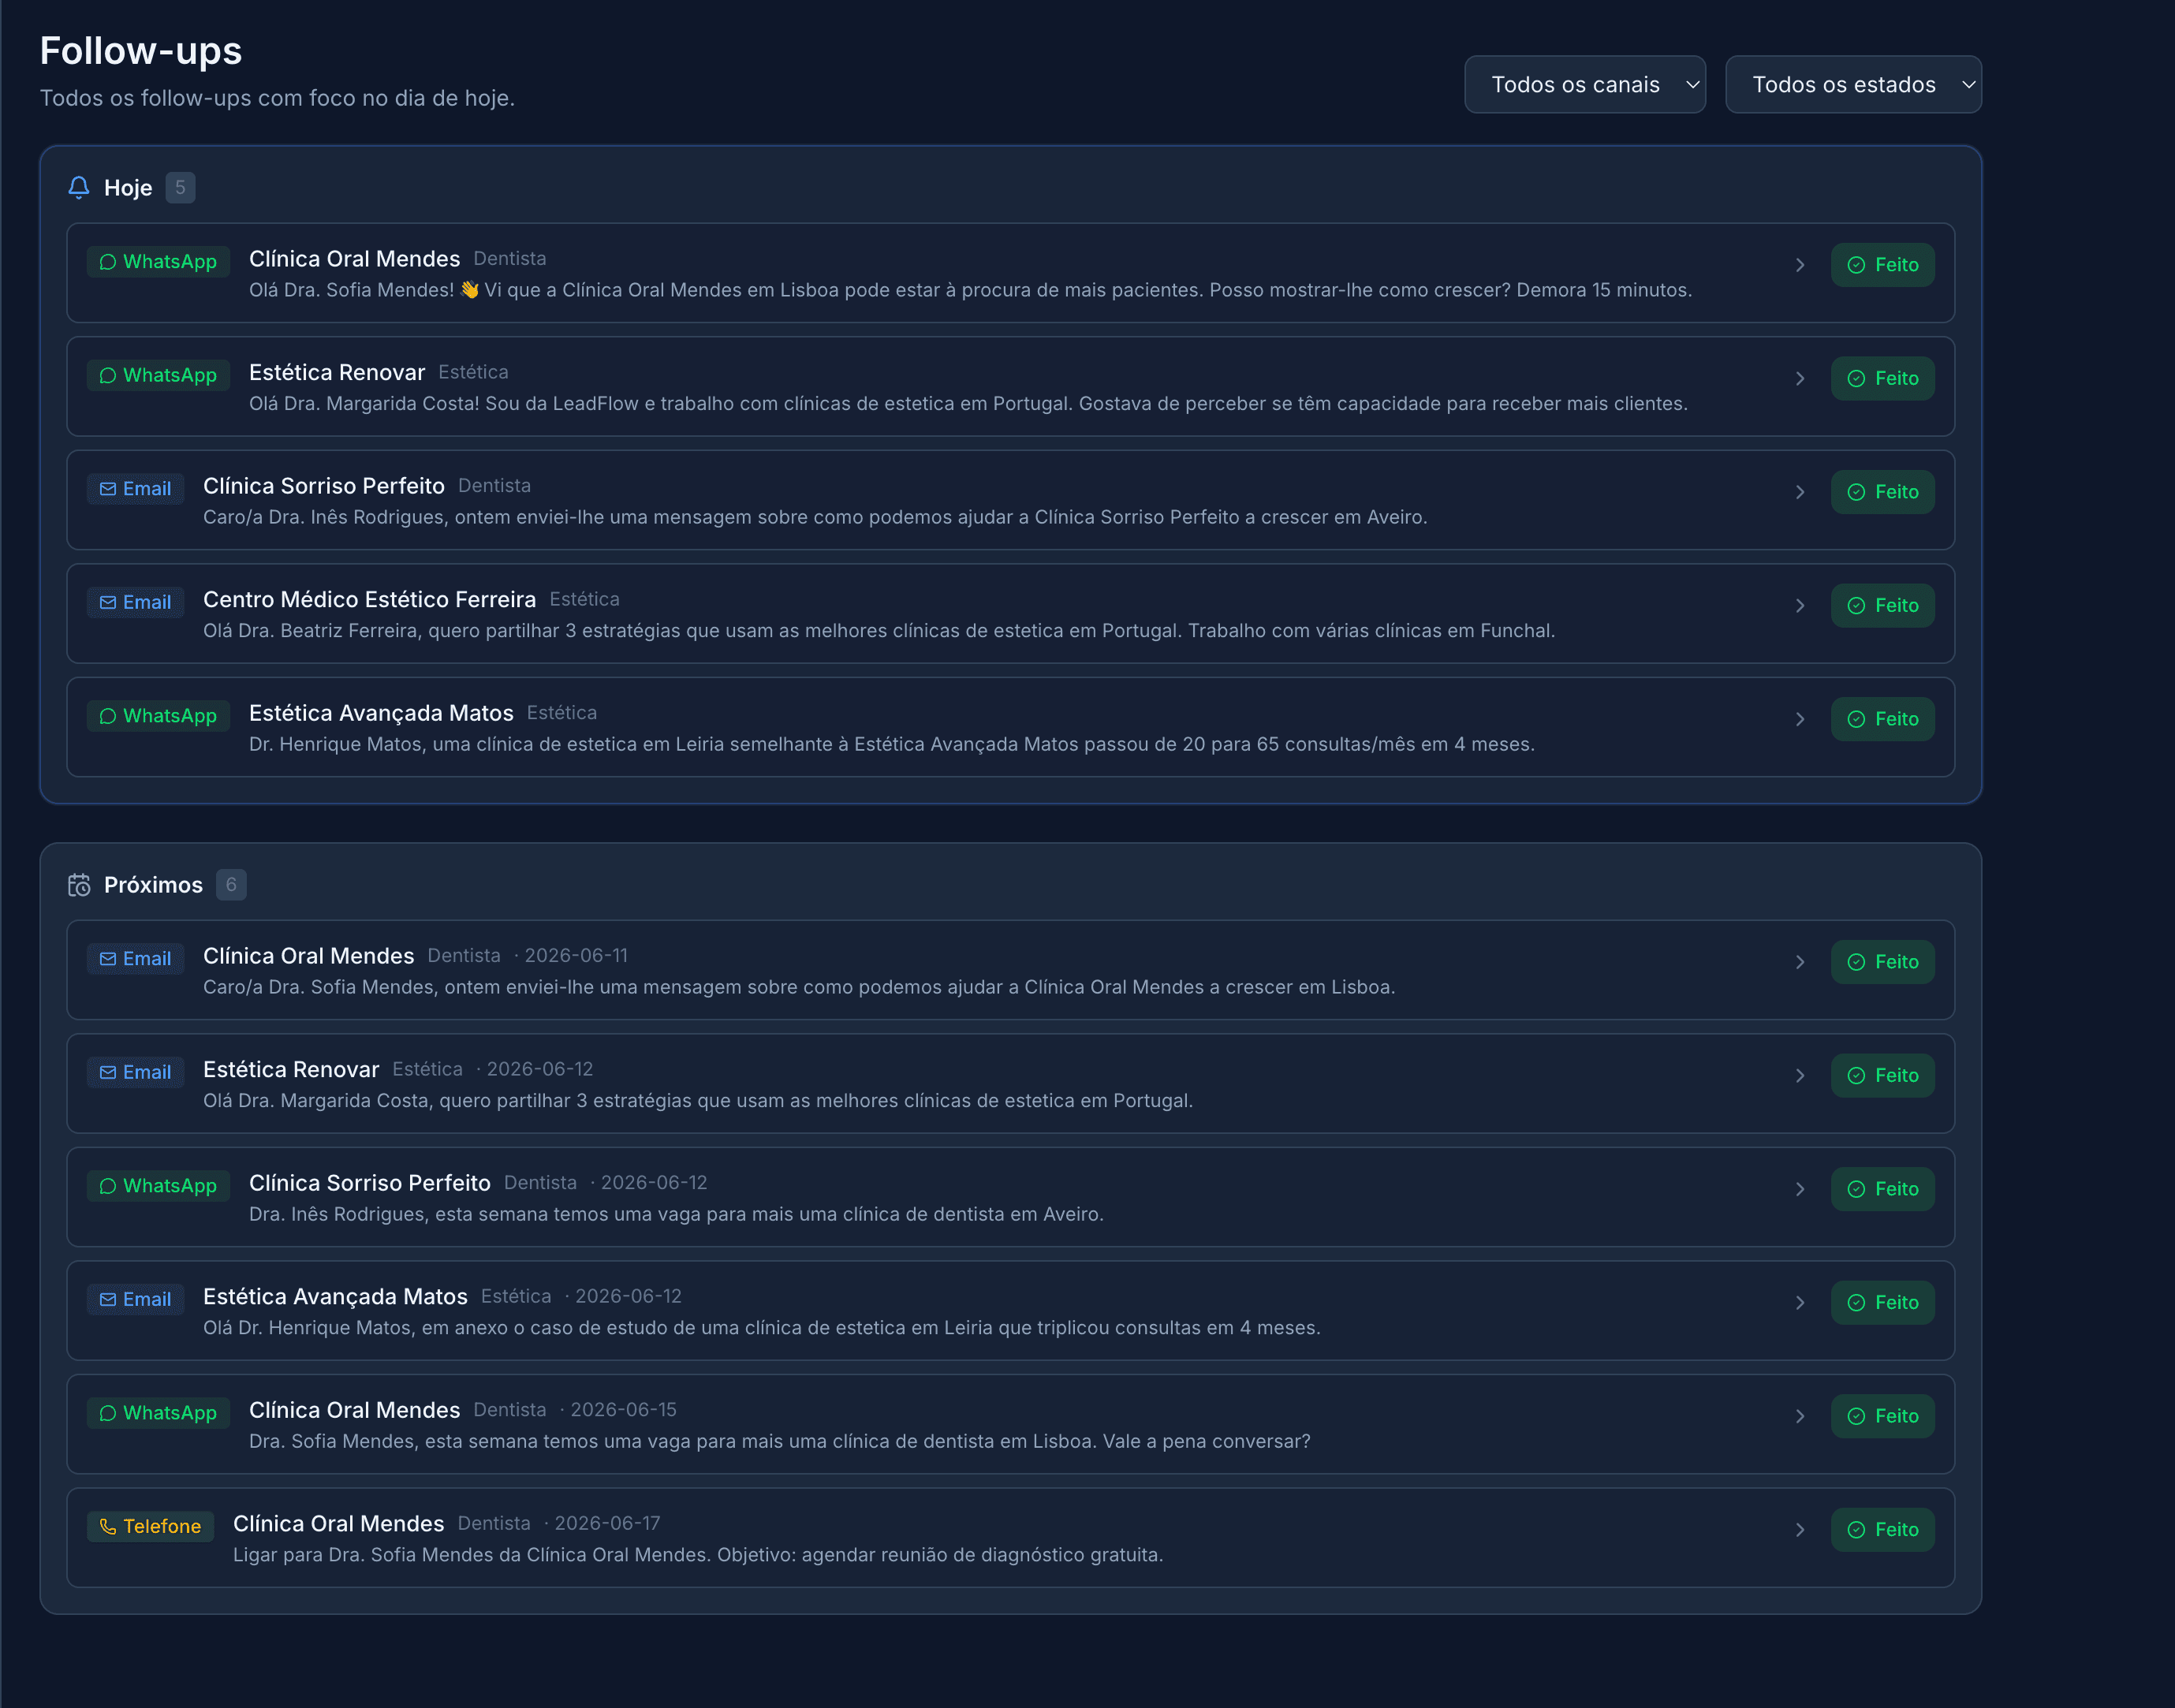Expand Estética Avançada Matos WhatsApp row chevron
The image size is (2175, 1708).
(1800, 719)
